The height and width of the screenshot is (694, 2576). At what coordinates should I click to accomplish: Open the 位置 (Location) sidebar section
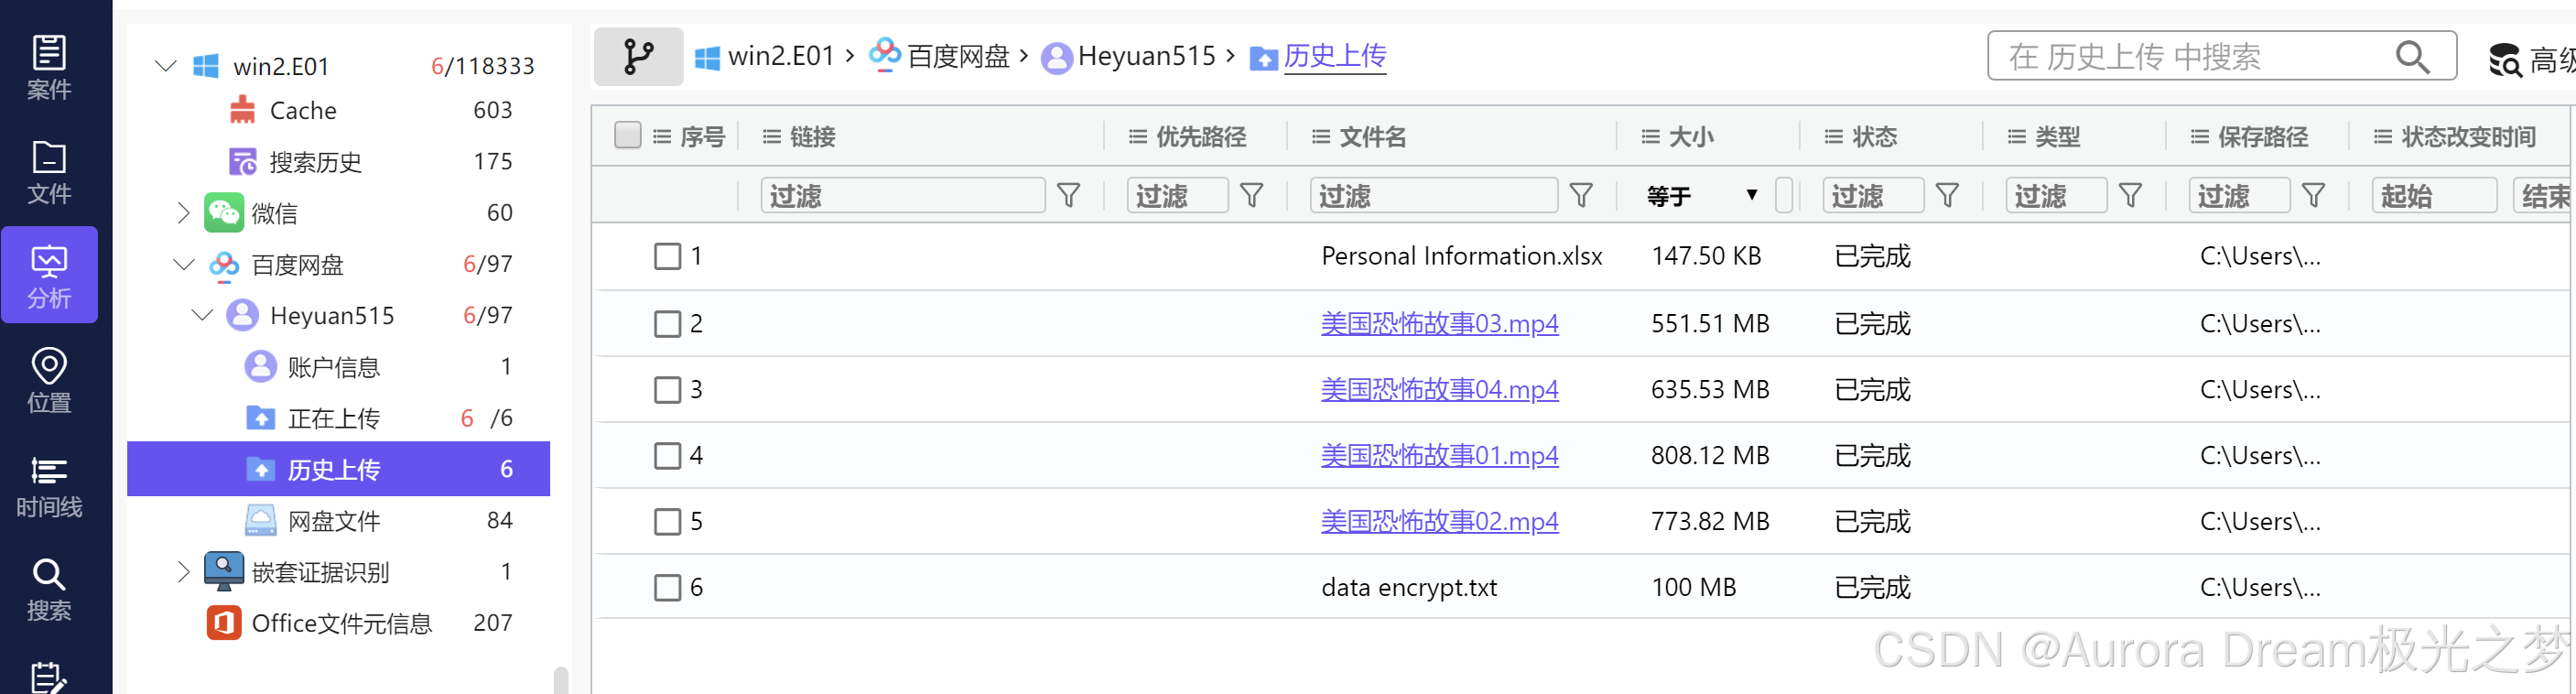click(x=49, y=380)
